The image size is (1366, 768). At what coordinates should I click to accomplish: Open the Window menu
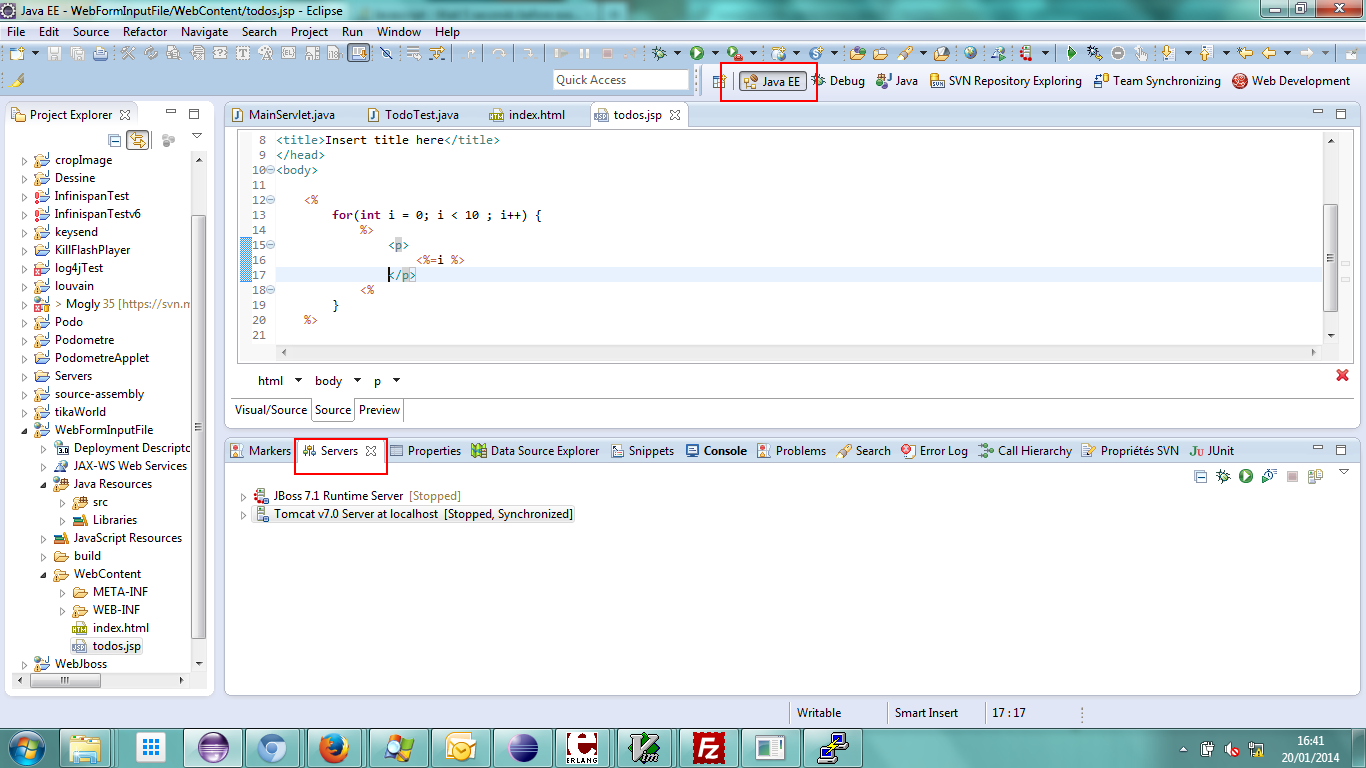tap(398, 32)
